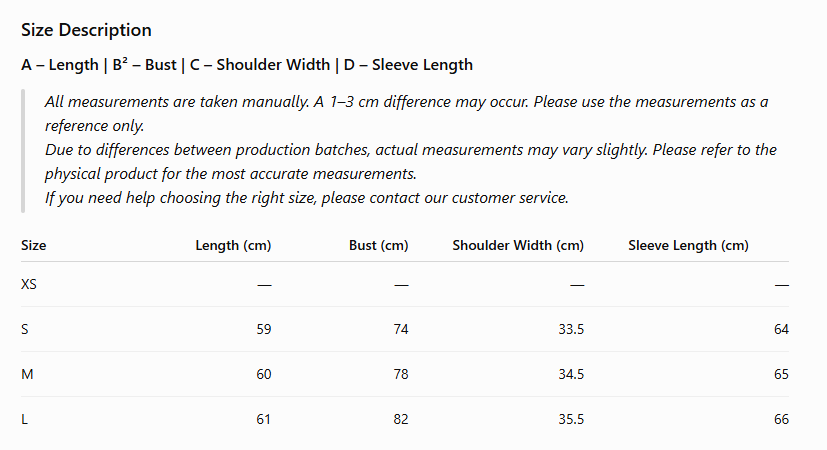Click the shoulder width value 35.5

pyautogui.click(x=571, y=419)
